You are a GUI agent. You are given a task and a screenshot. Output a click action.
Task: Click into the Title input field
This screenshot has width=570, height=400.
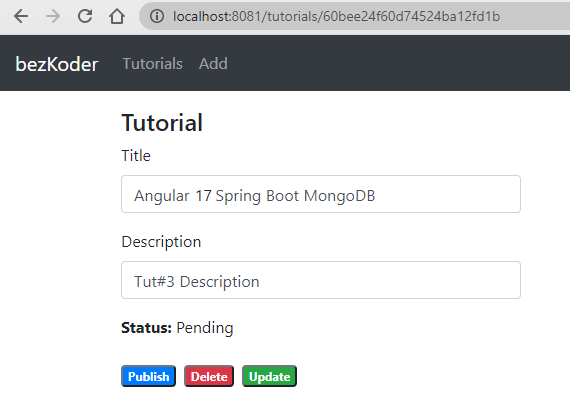tap(321, 194)
